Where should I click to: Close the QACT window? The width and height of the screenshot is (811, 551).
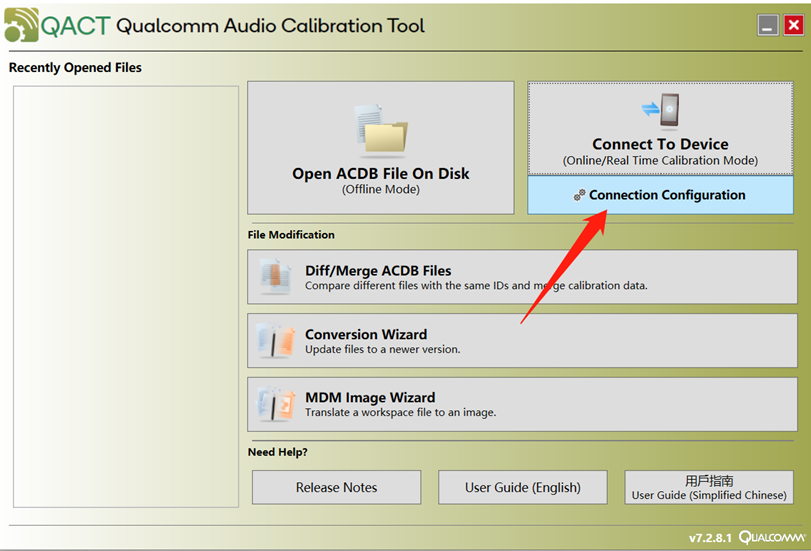point(793,25)
